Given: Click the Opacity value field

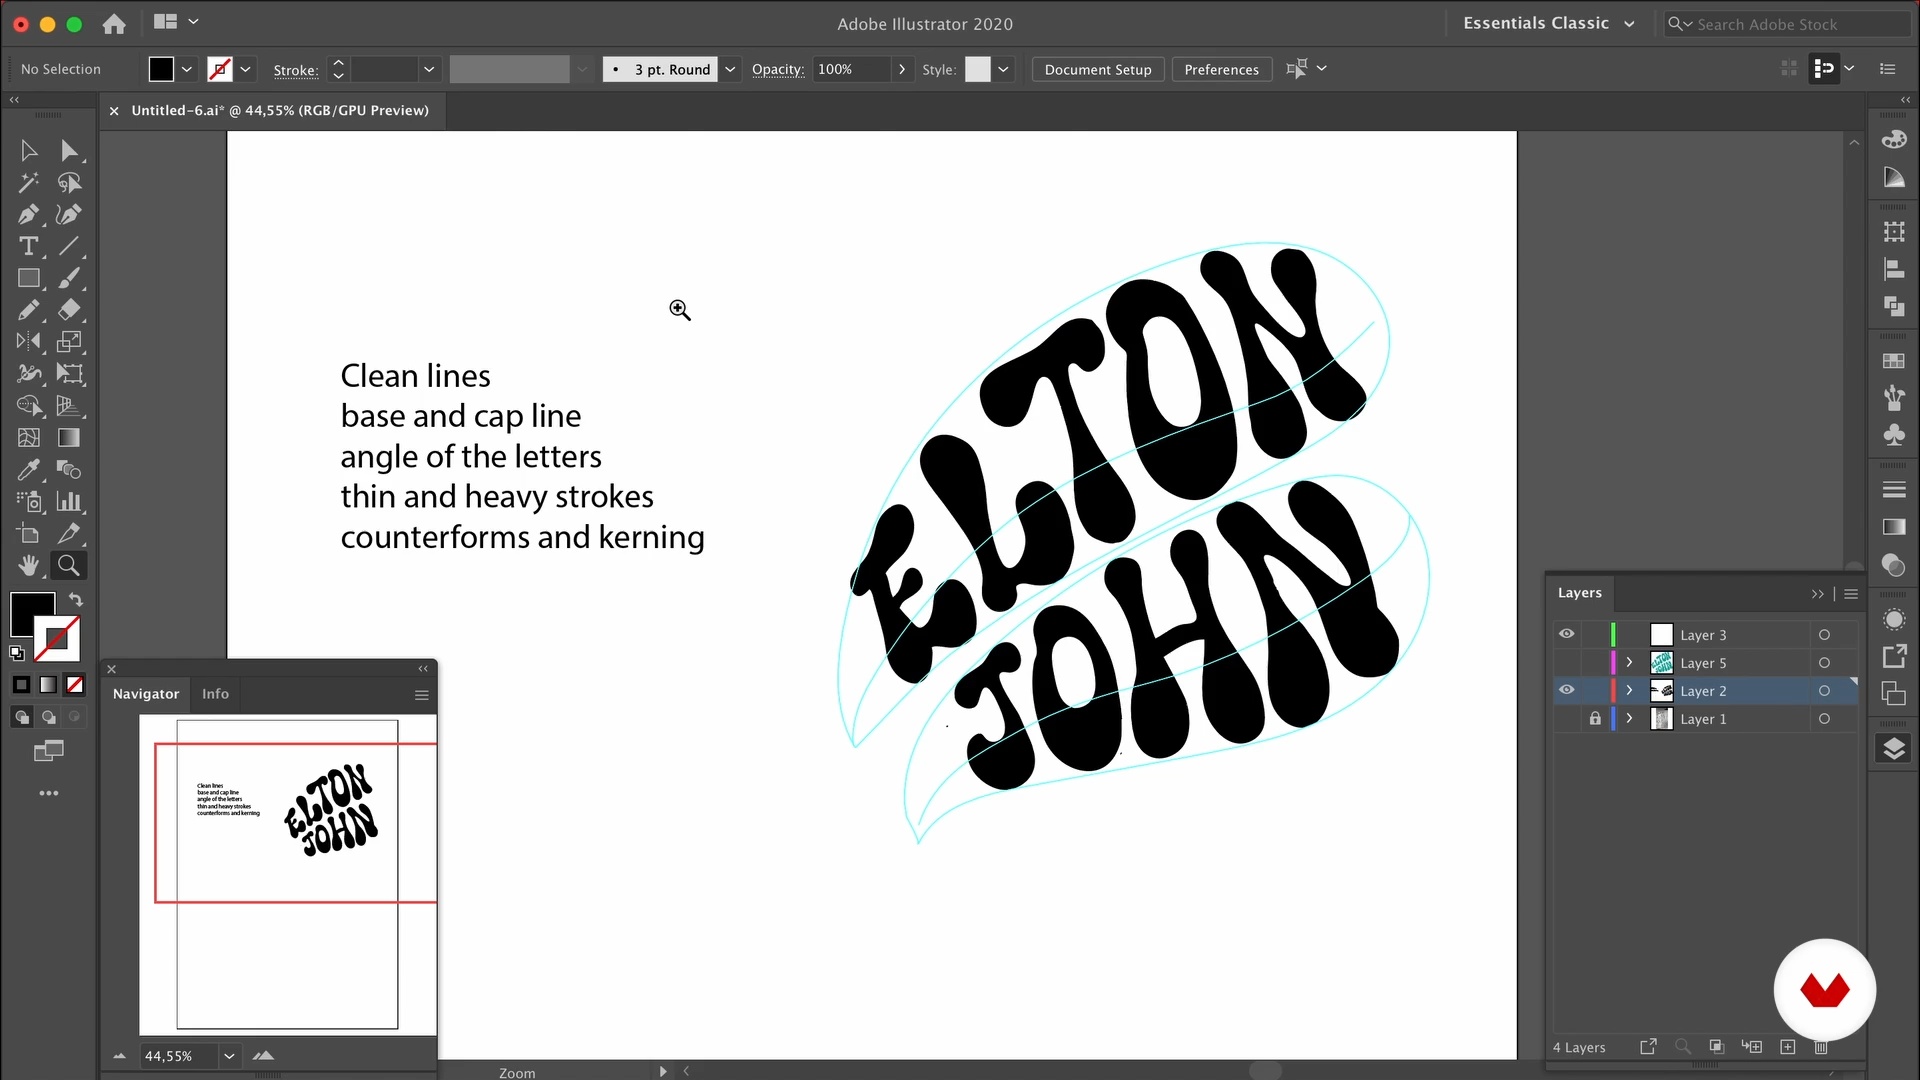Looking at the screenshot, I should pos(851,69).
